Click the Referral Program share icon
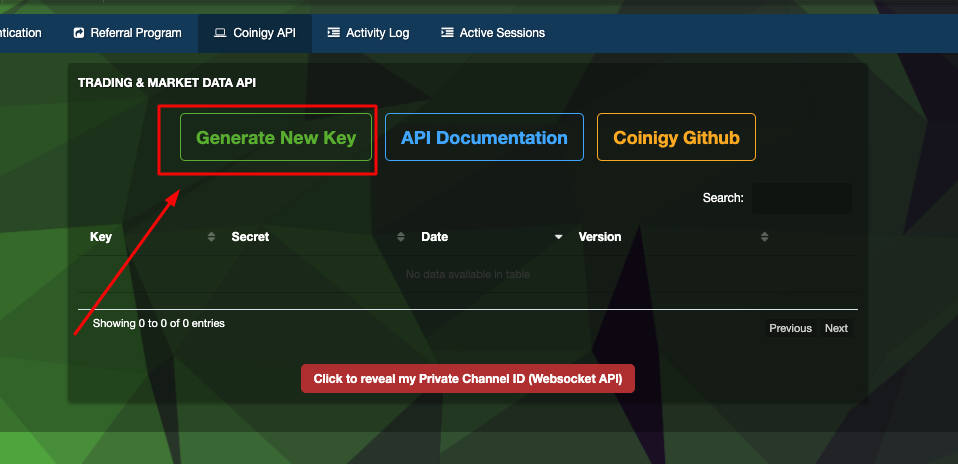The height and width of the screenshot is (464, 958). pos(78,33)
